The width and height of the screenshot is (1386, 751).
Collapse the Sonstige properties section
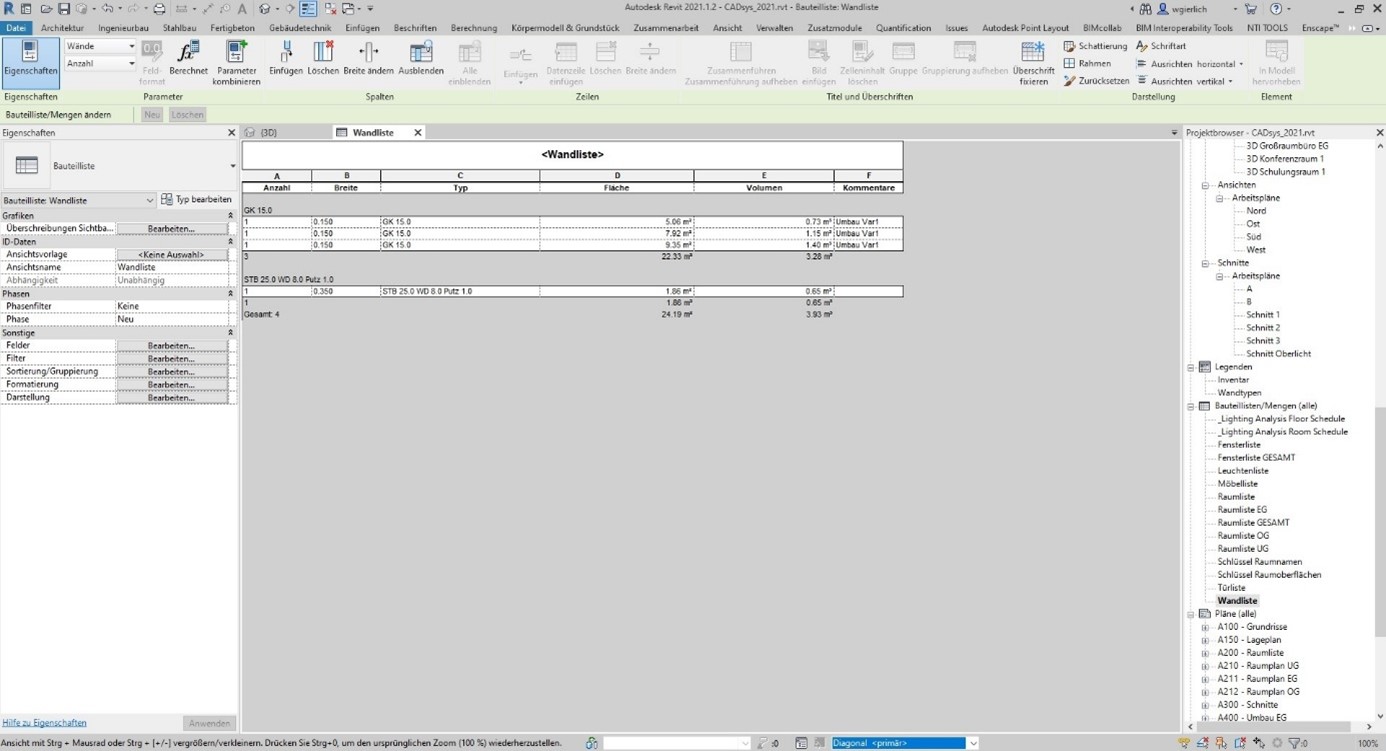230,333
